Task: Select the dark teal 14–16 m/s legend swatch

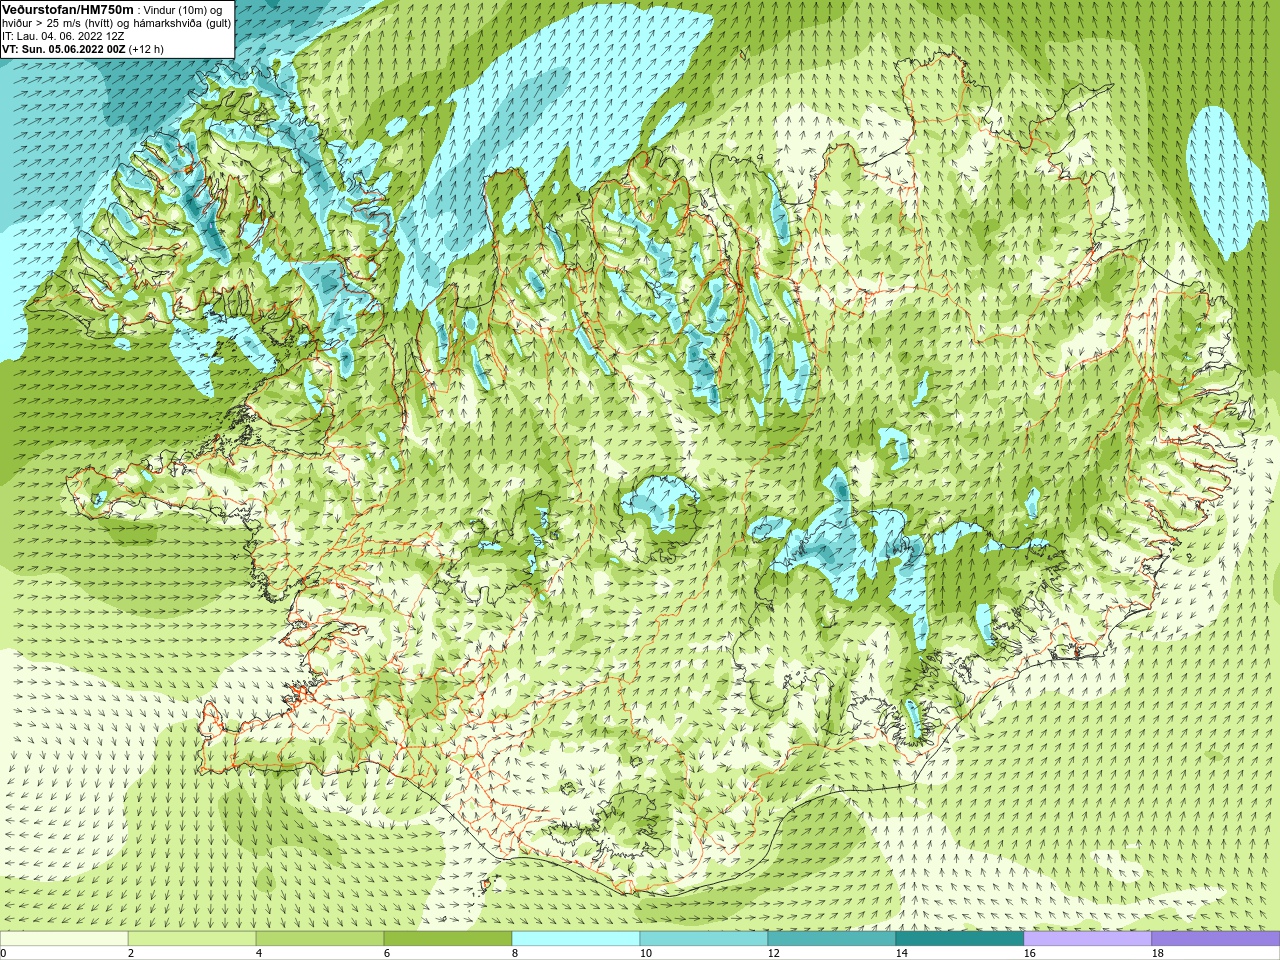Action: tap(960, 939)
